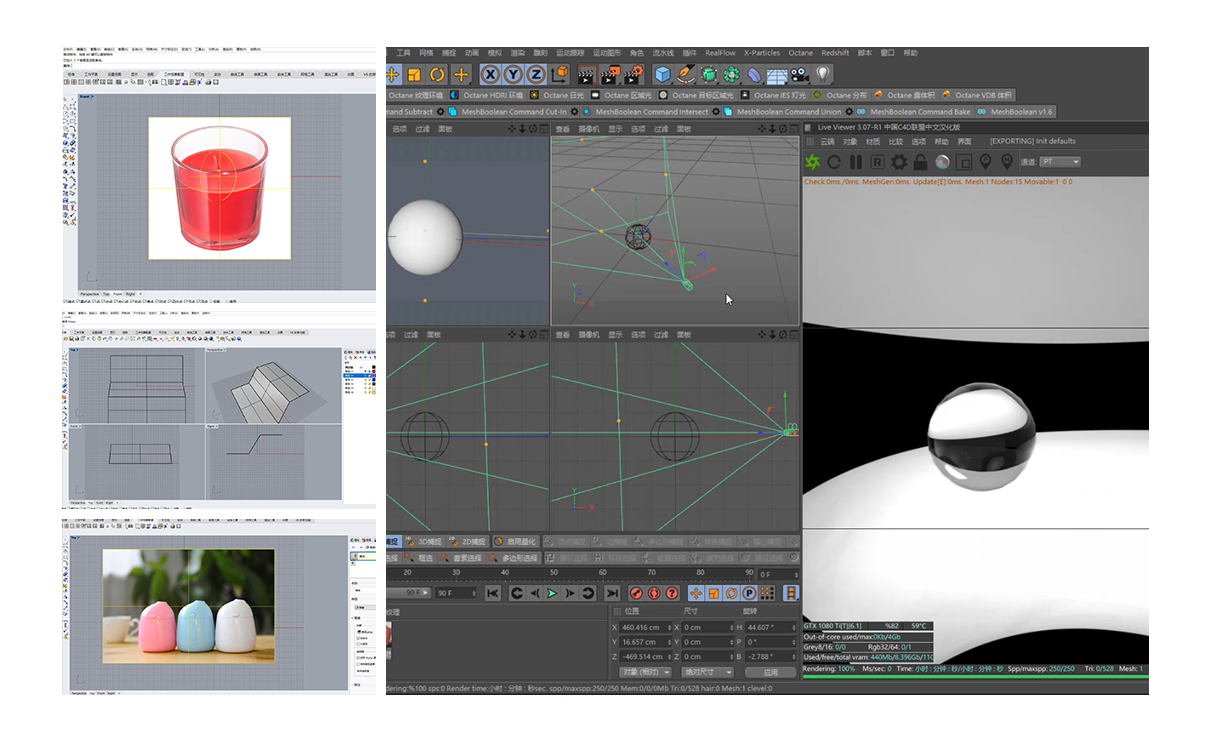Open the coordinate system cube icon
The image size is (1210, 742).
559,74
